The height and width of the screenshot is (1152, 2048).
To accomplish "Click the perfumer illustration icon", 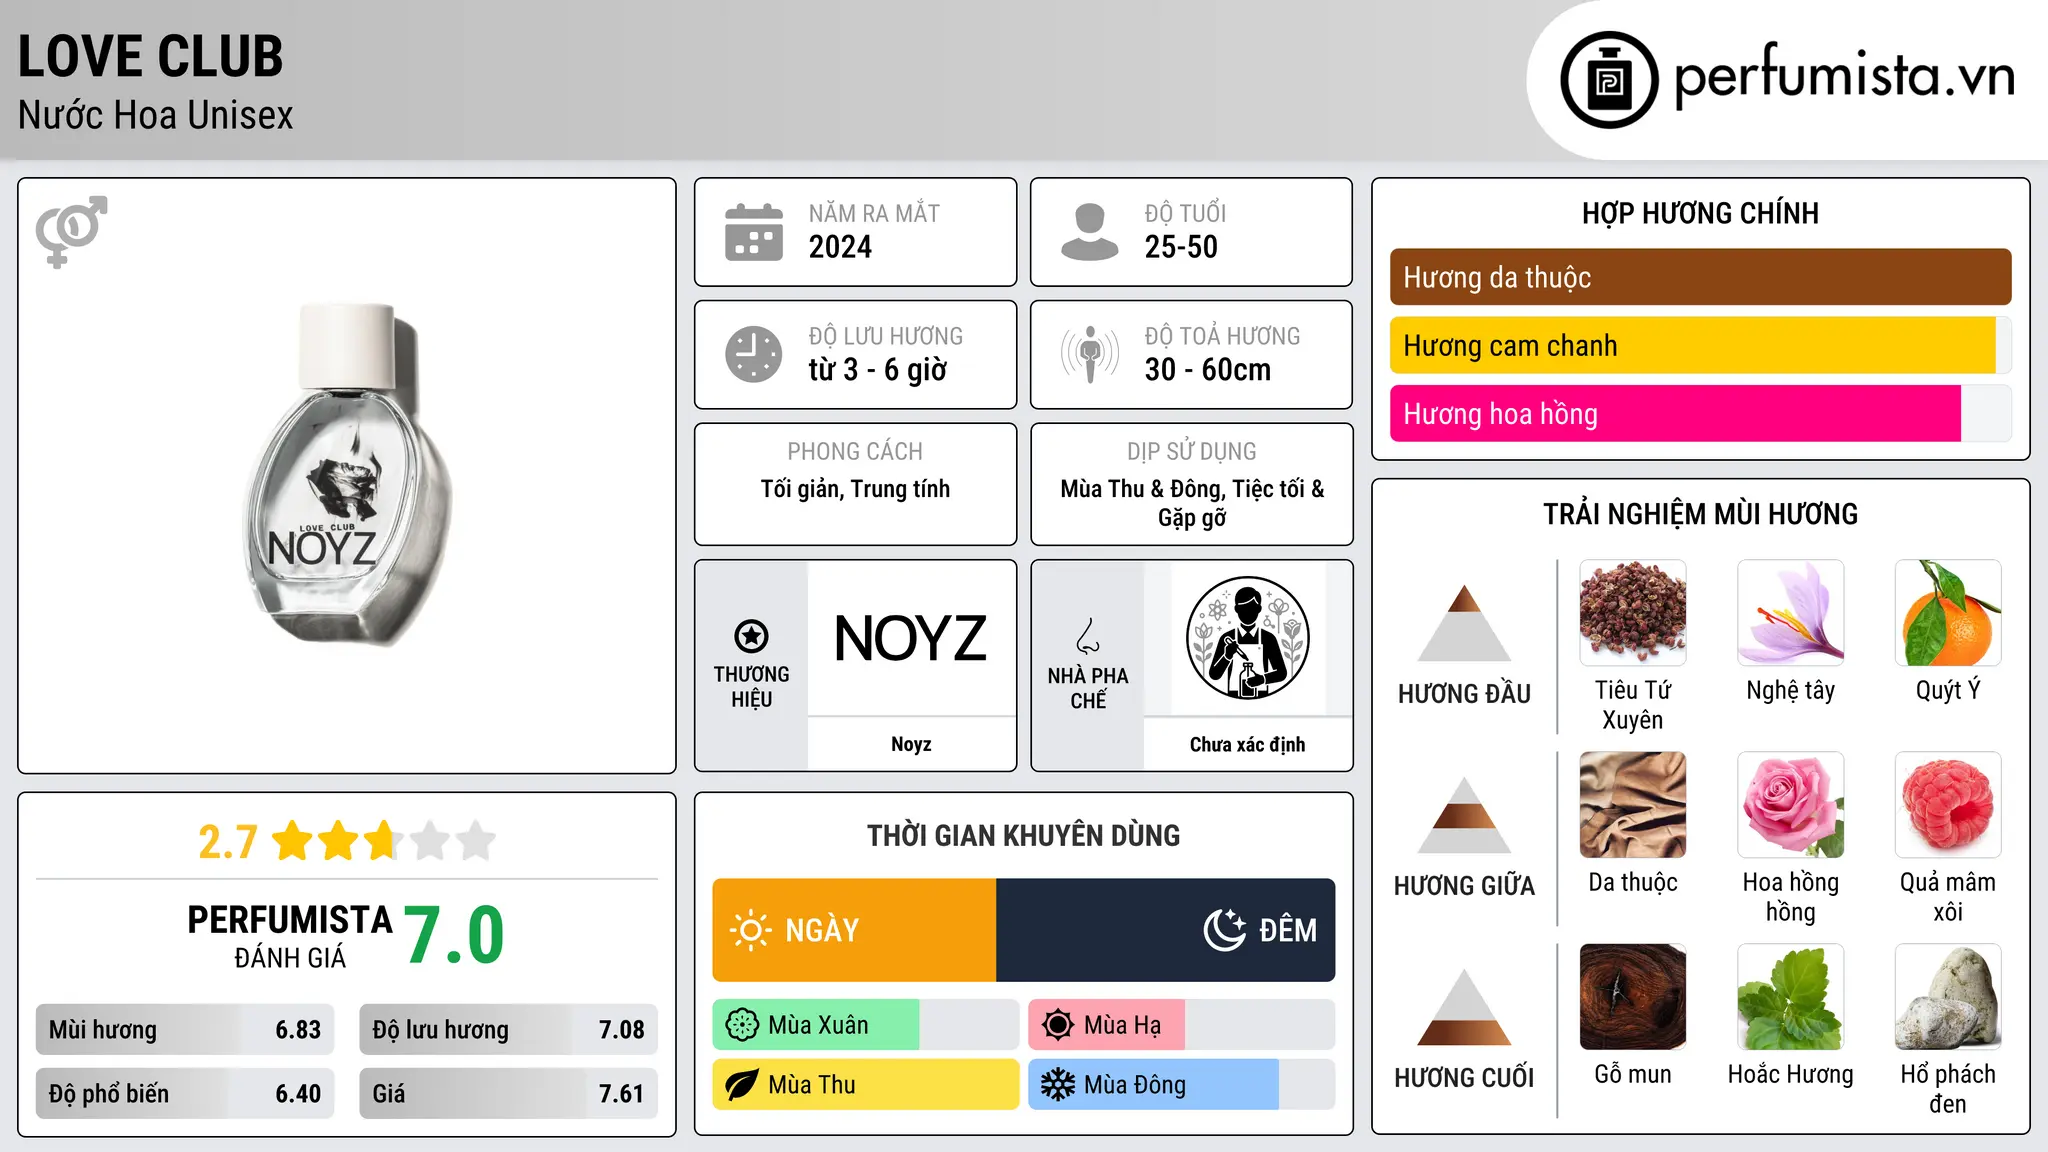I will [1247, 638].
